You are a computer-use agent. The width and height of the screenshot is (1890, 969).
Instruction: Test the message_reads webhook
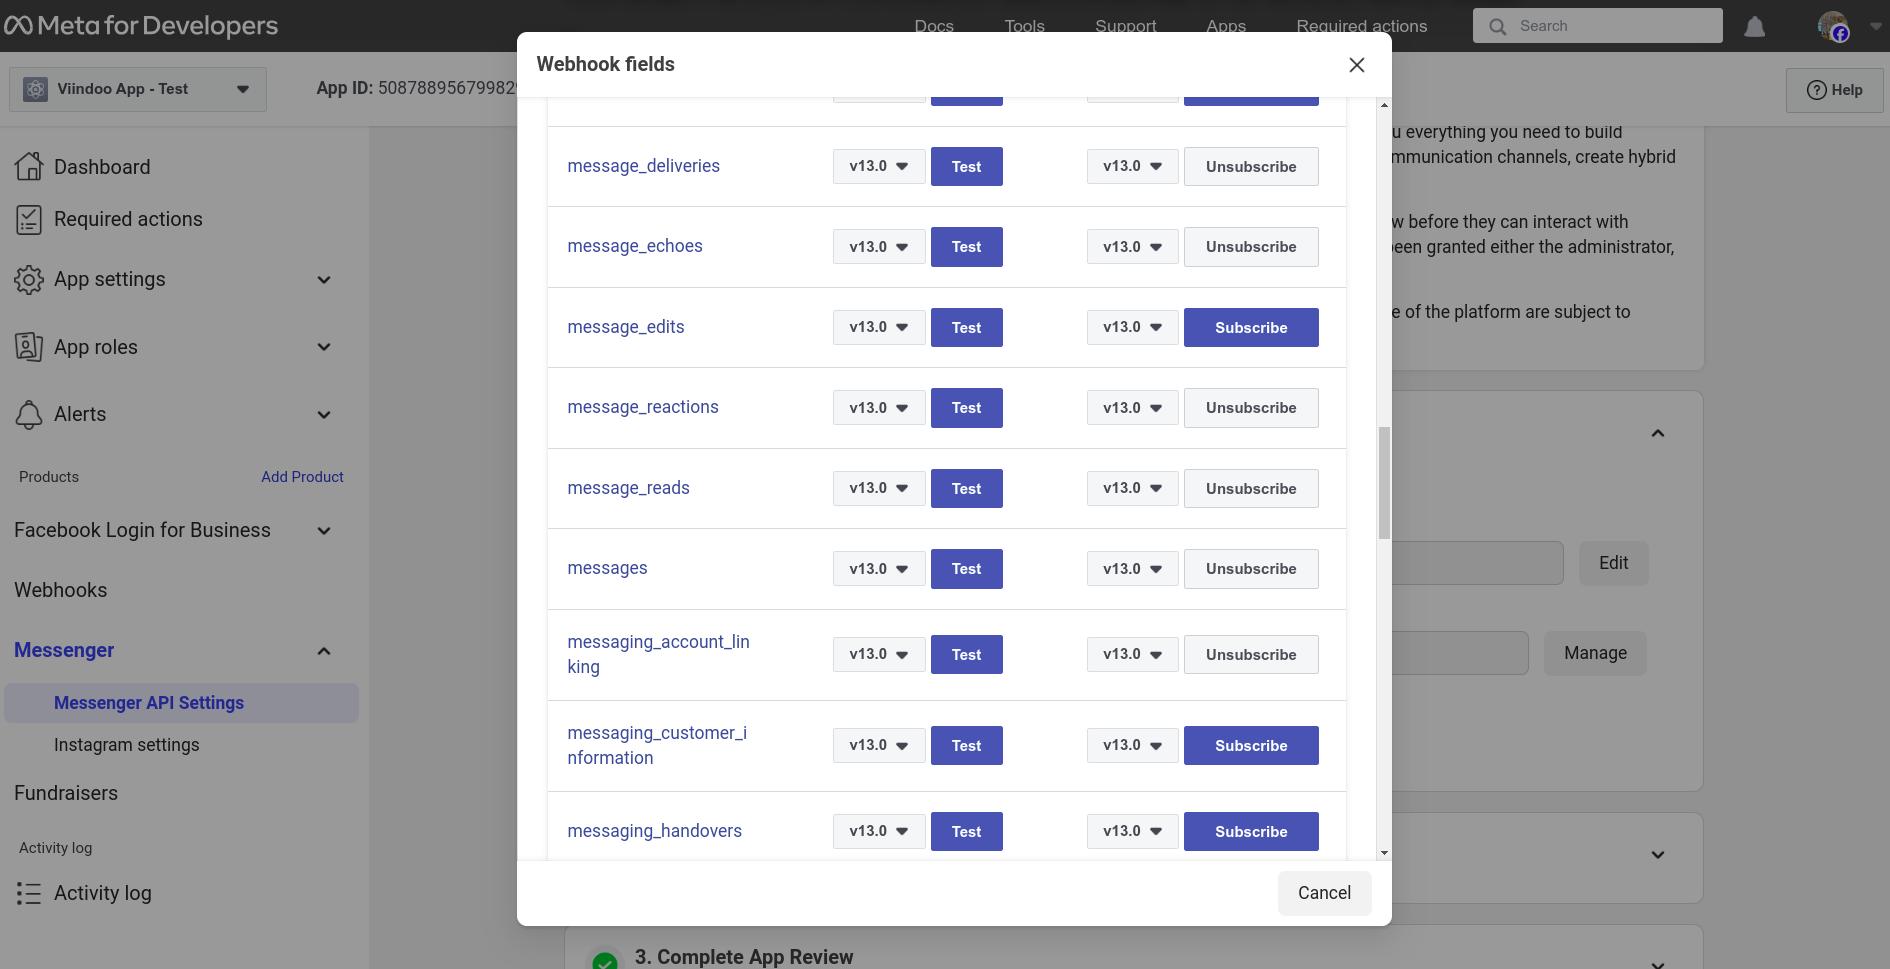click(x=966, y=488)
